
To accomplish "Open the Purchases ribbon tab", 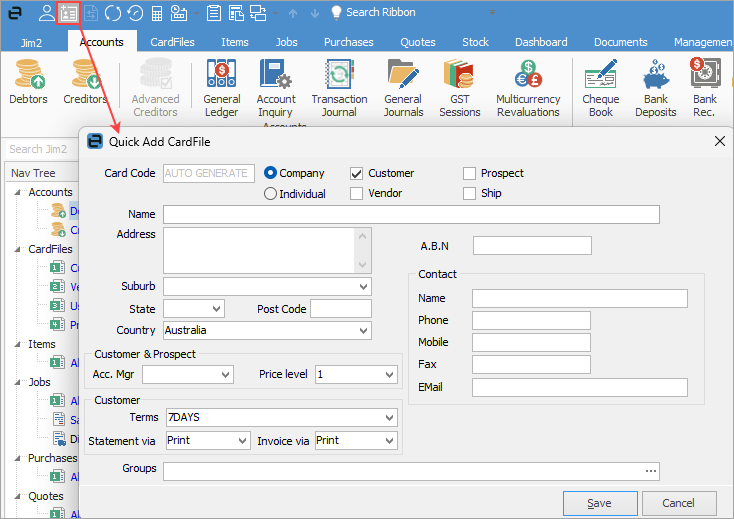I will point(348,42).
